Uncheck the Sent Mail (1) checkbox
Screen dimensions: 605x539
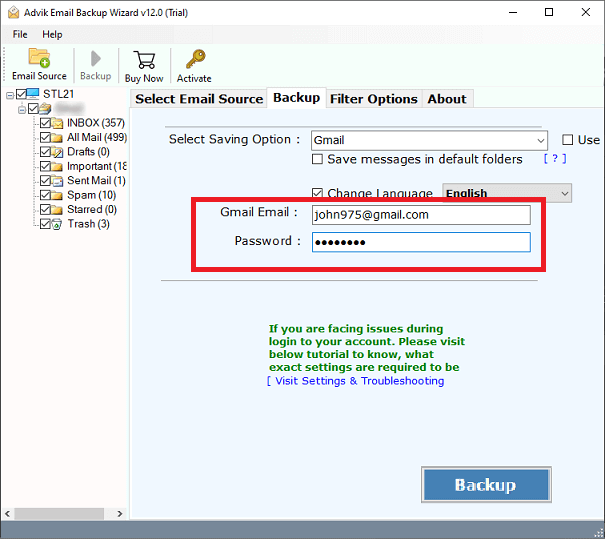click(45, 181)
